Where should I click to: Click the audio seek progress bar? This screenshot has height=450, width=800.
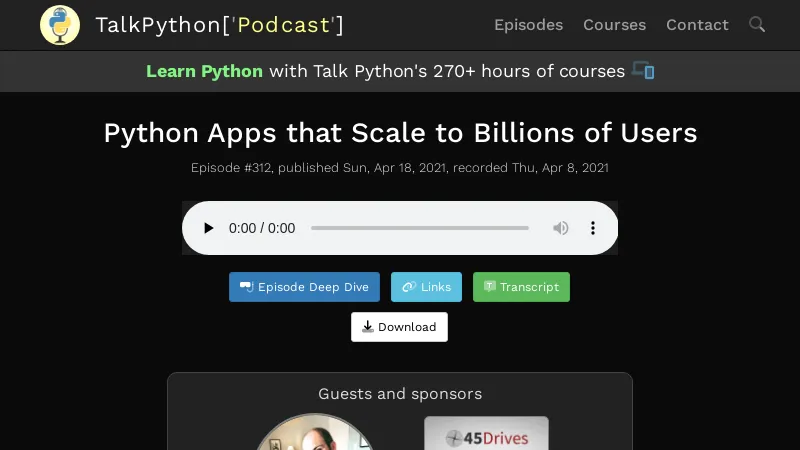click(420, 228)
